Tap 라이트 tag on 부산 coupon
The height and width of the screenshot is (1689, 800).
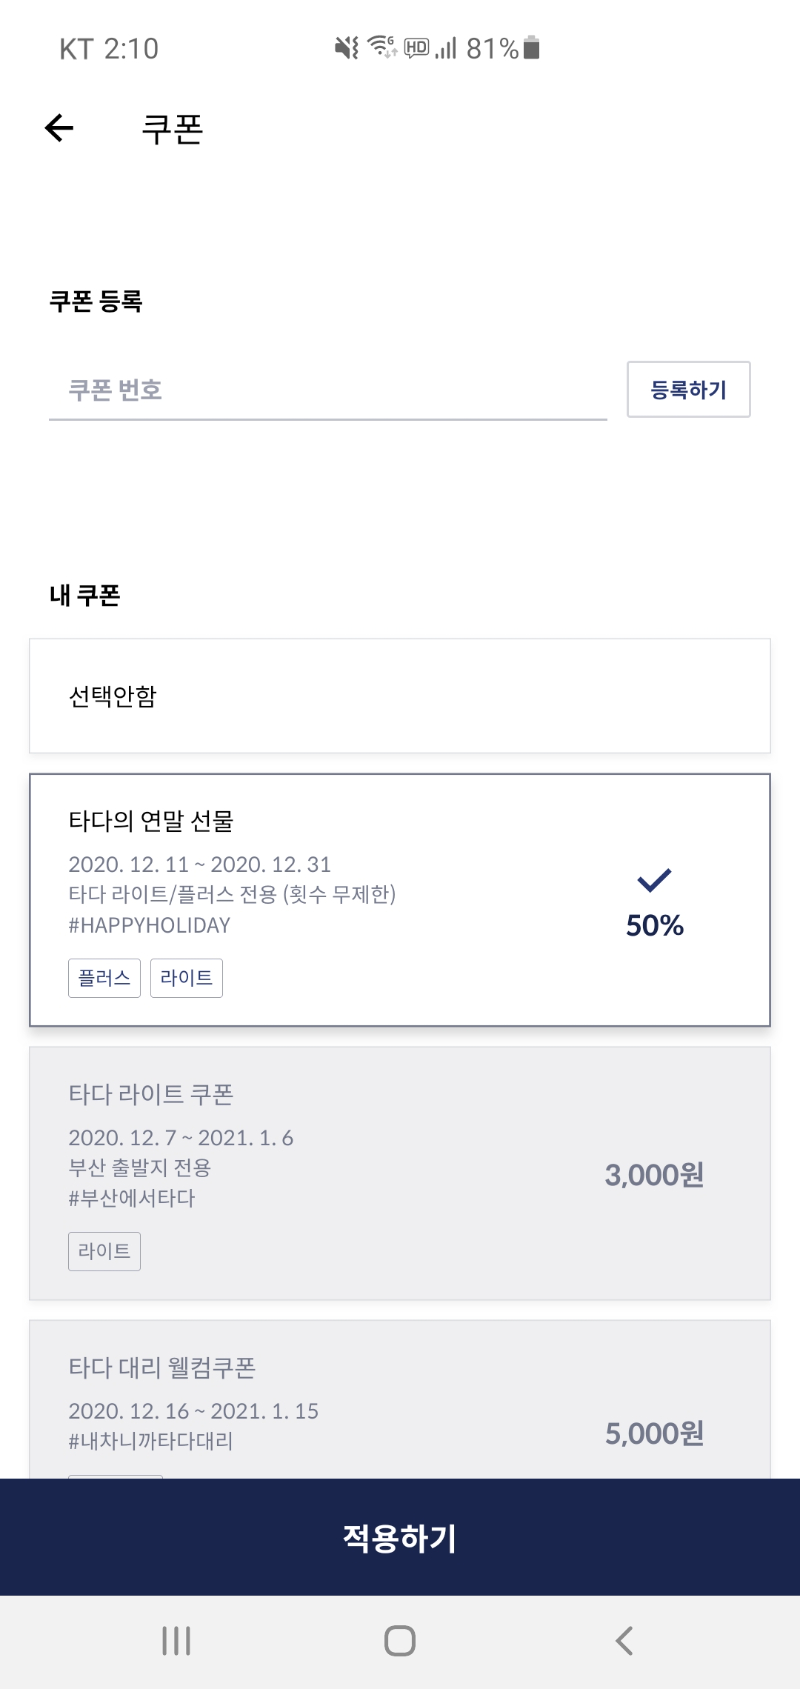[x=104, y=1251]
